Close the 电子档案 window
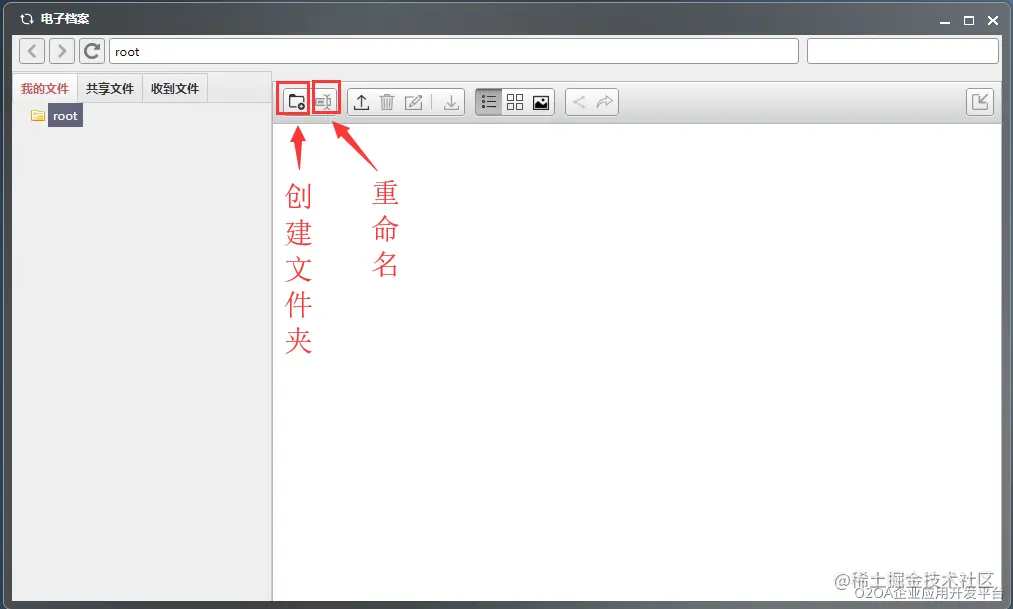The height and width of the screenshot is (609, 1013). coord(993,21)
